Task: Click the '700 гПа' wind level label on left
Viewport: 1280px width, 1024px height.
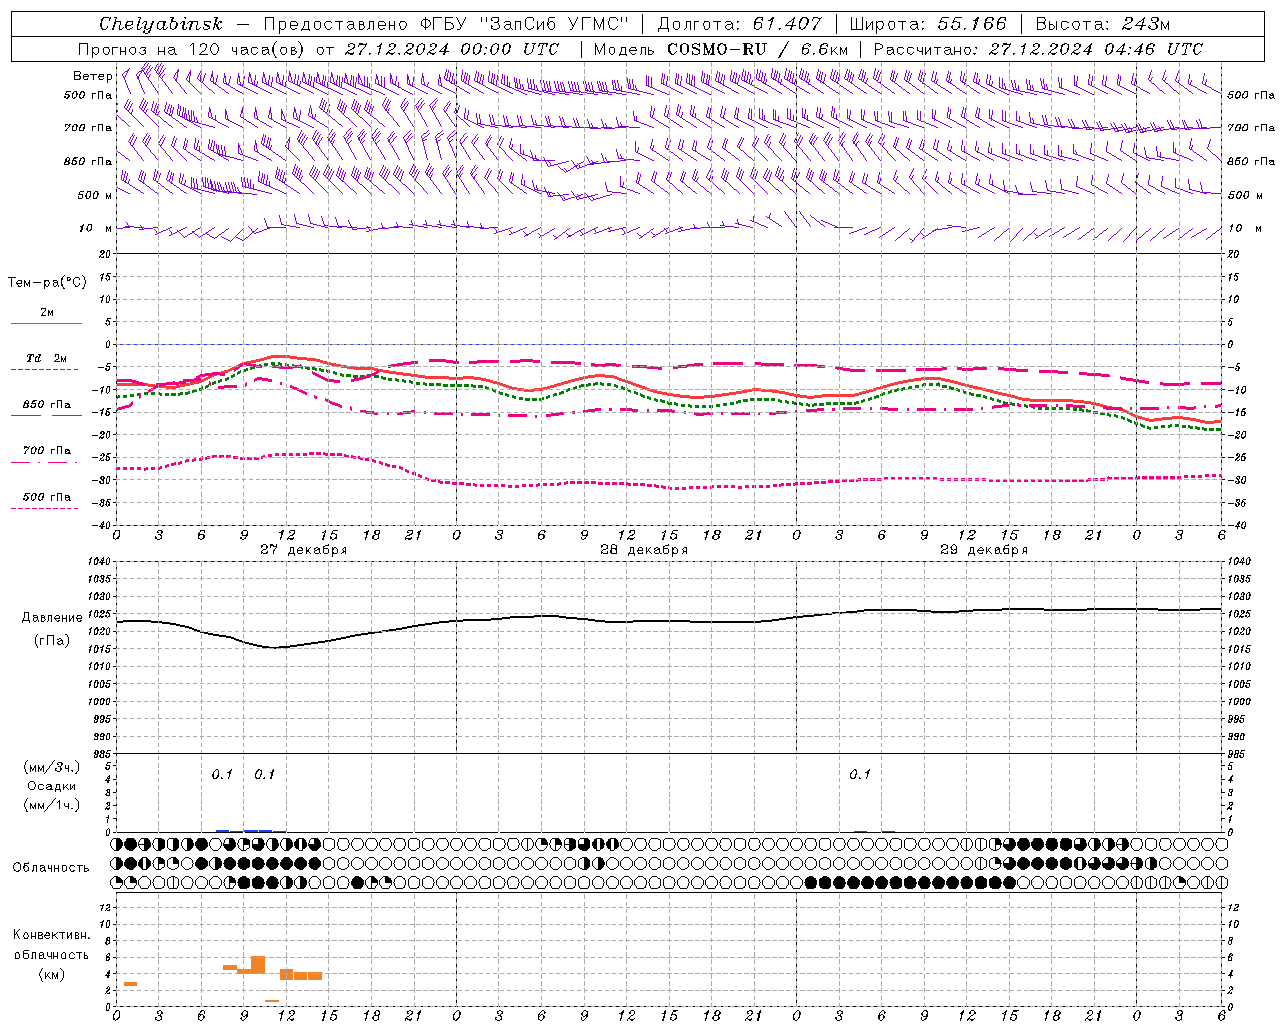Action: pos(88,128)
